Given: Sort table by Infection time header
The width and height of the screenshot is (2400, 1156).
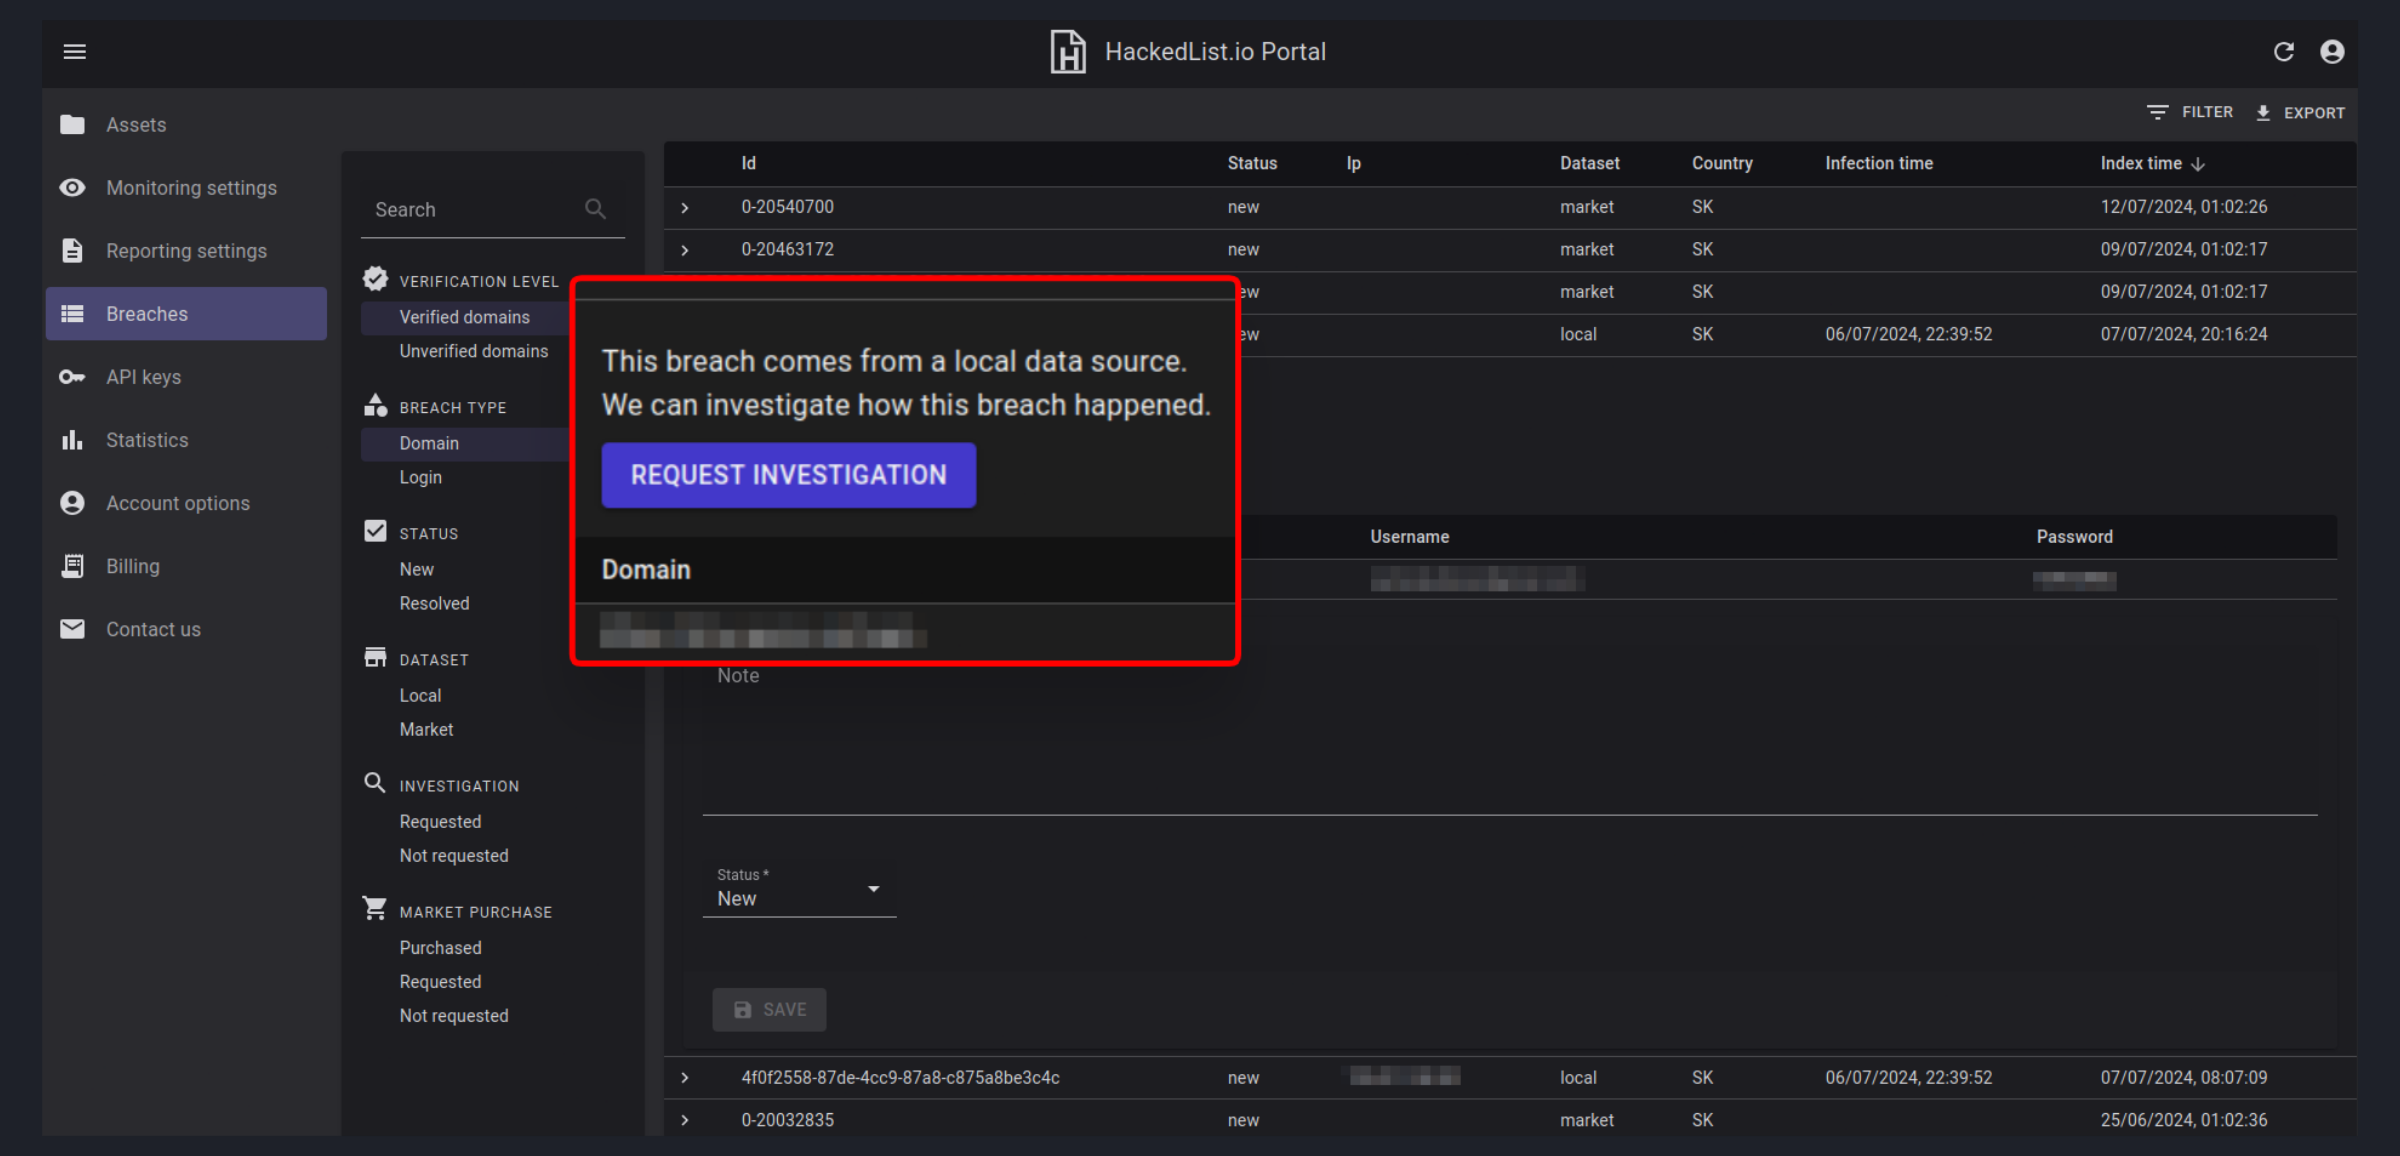Looking at the screenshot, I should tap(1878, 163).
